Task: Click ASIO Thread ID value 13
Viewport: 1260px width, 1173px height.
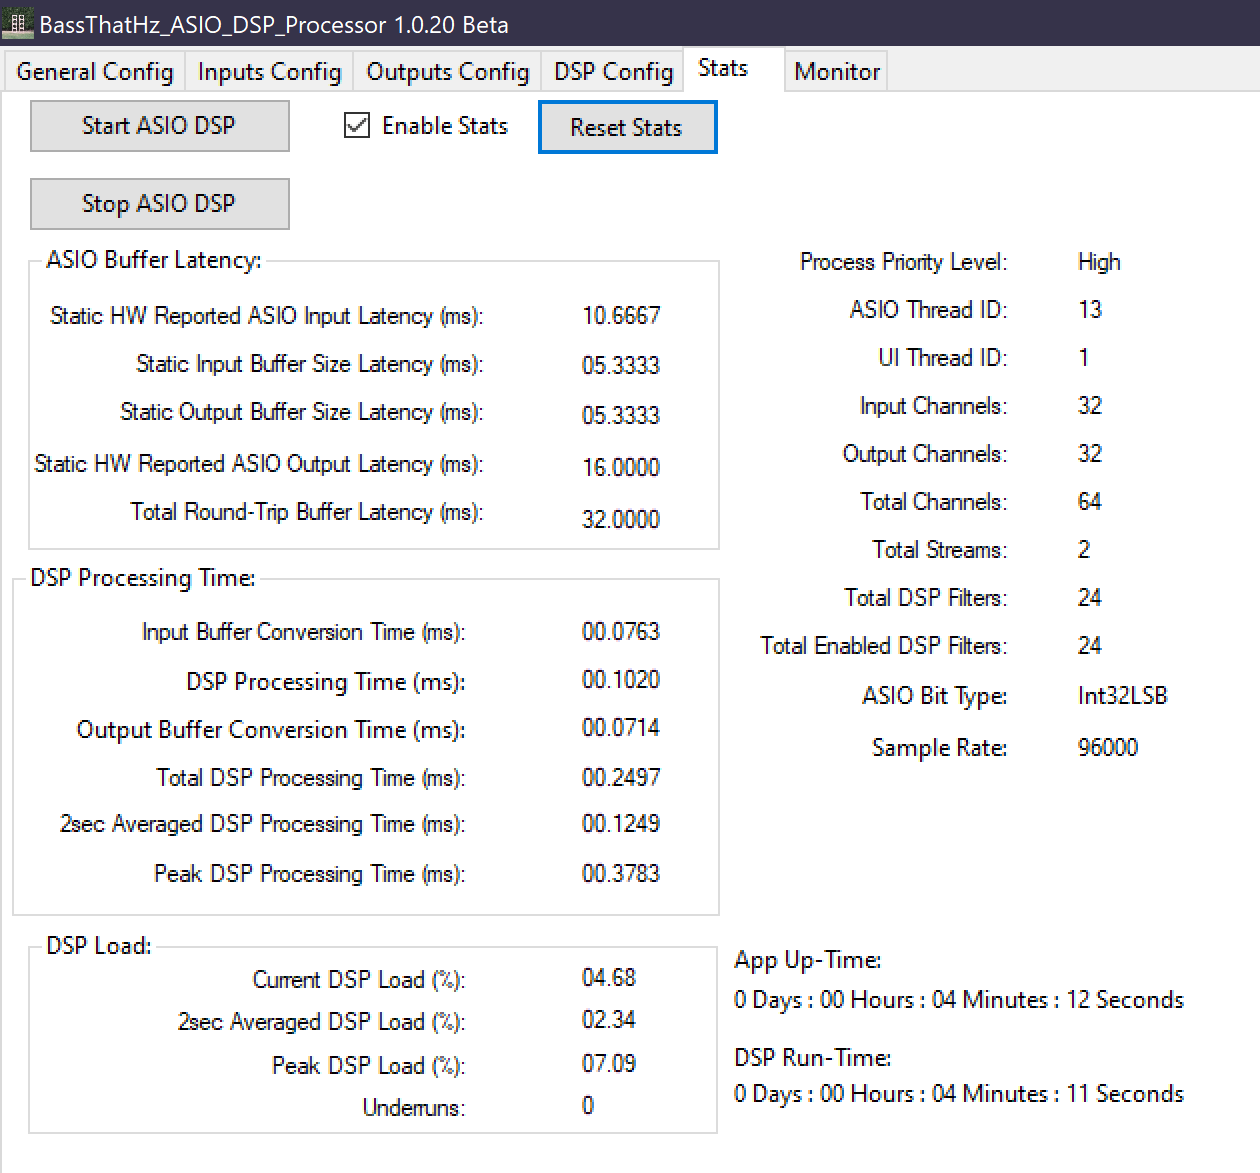Action: click(x=1090, y=310)
